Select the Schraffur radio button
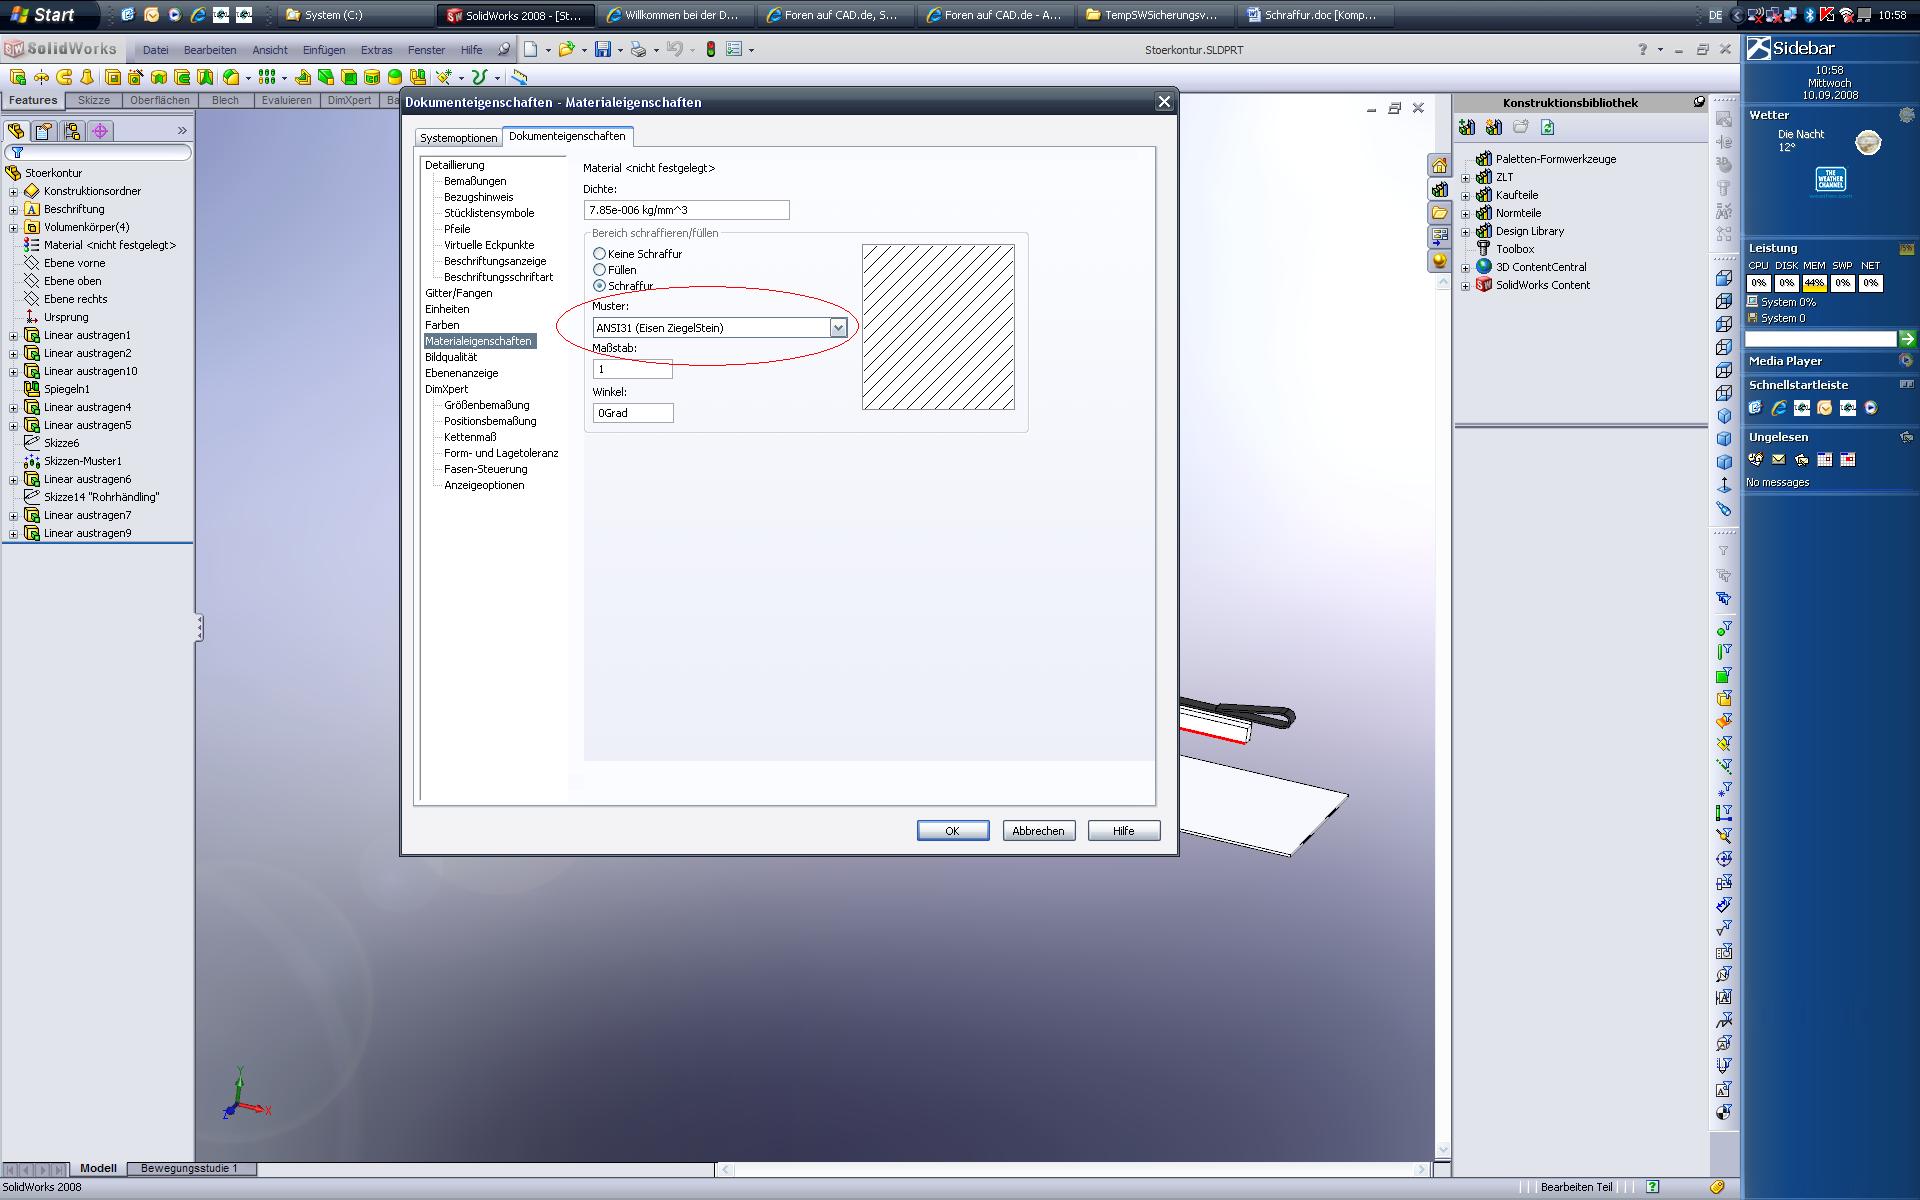1920x1200 pixels. click(x=600, y=286)
